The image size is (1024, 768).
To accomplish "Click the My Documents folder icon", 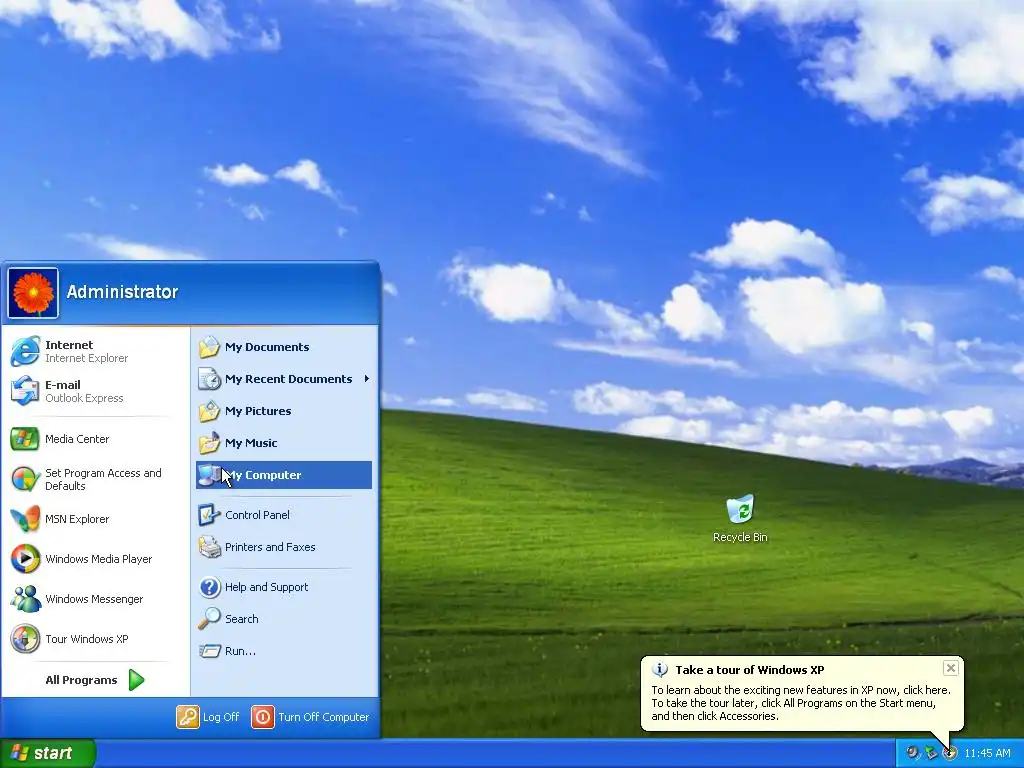I will pyautogui.click(x=210, y=347).
